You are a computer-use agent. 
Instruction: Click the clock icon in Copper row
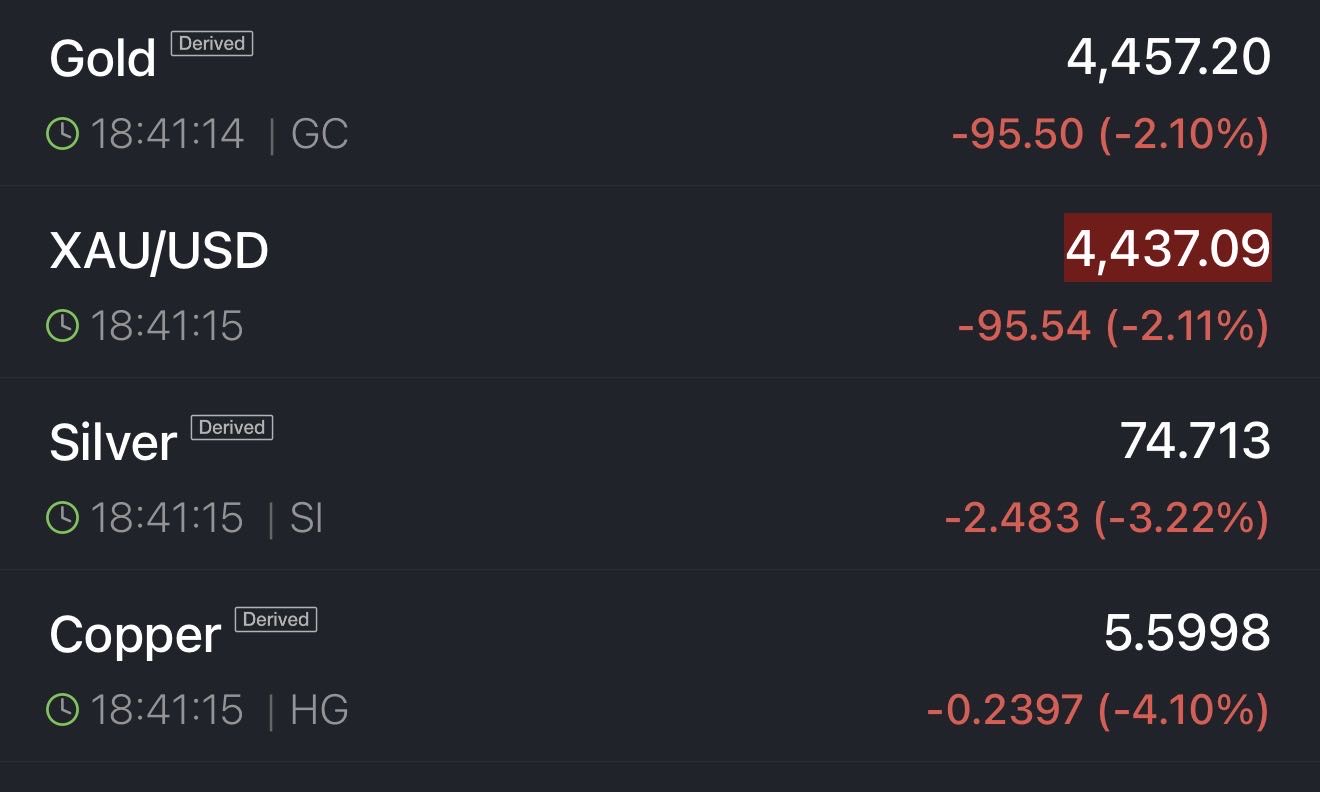point(63,710)
